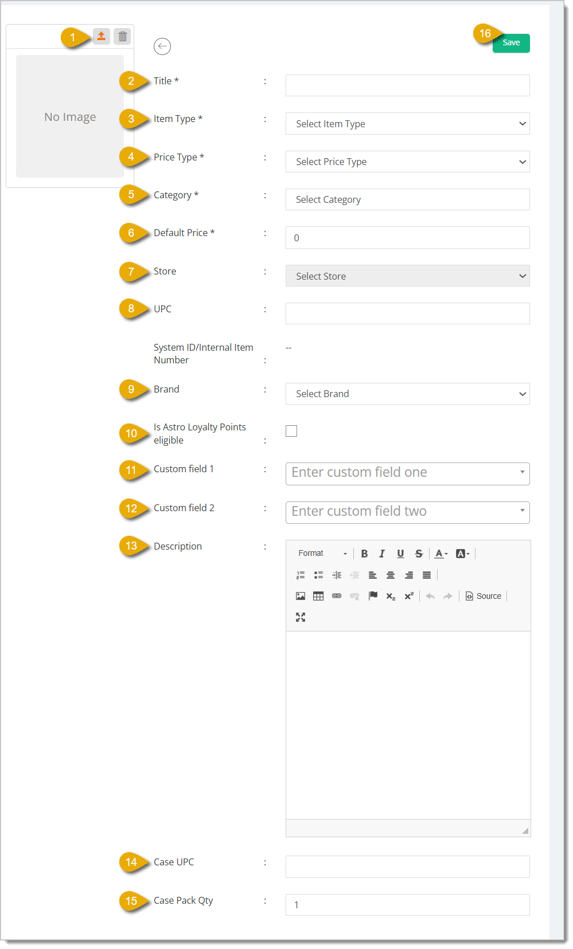The width and height of the screenshot is (573, 949).
Task: Toggle subscript in the editor
Action: coord(391,596)
